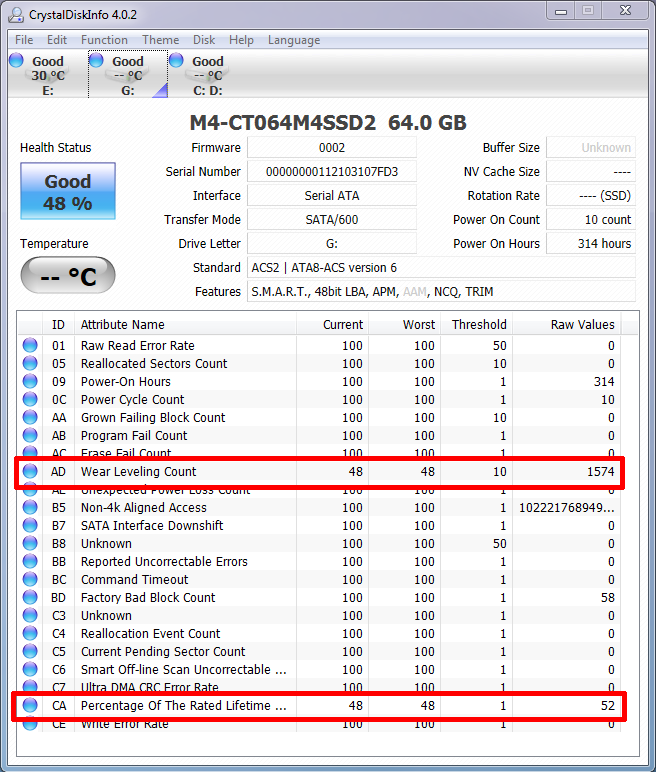
Task: Click status orb for Reallocation Event Count
Action: click(x=30, y=634)
